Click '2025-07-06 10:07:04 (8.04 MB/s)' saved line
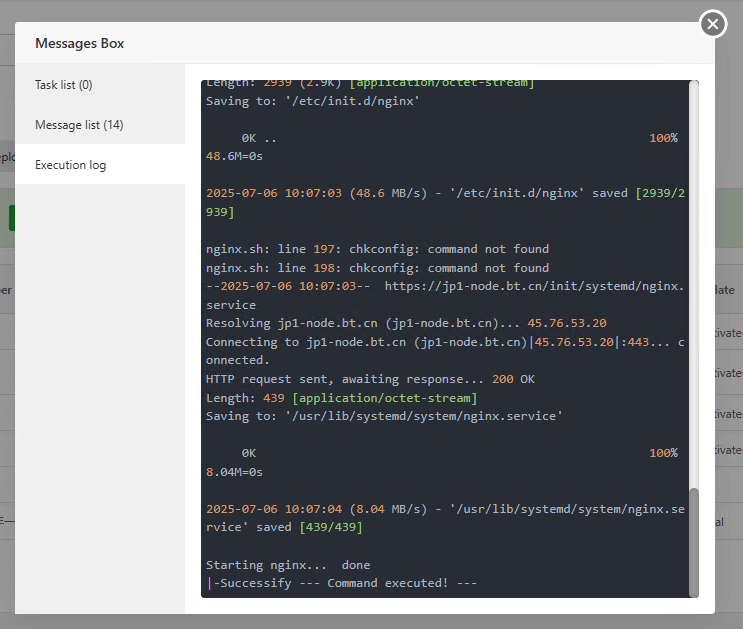 (445, 518)
